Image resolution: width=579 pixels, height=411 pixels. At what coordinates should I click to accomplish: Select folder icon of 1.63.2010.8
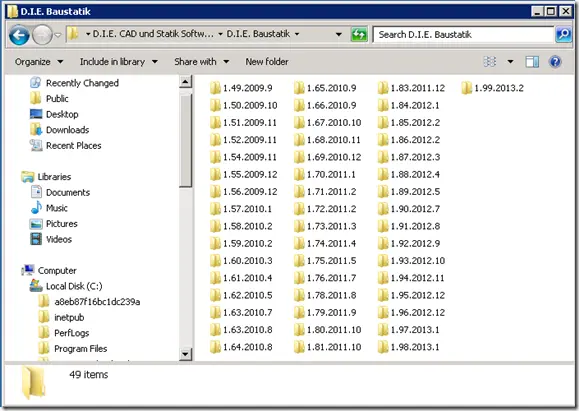tap(215, 329)
